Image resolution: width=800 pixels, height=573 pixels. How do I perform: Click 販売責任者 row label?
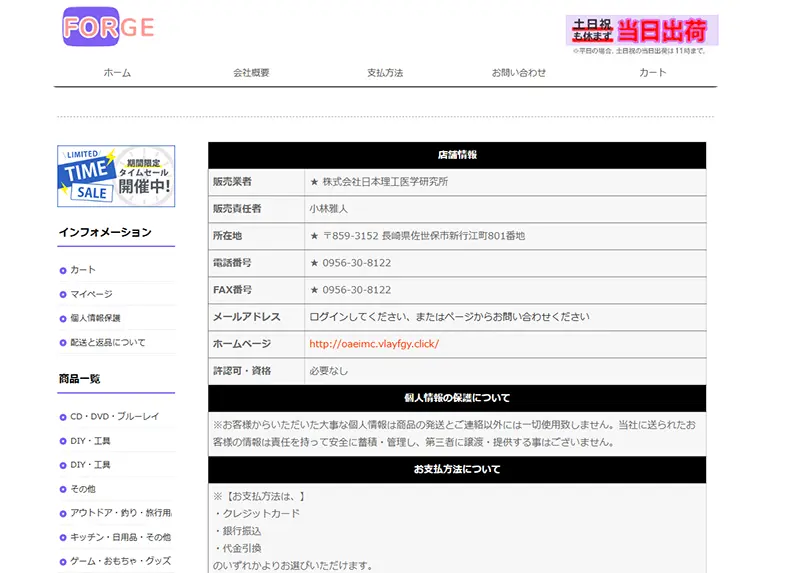(x=237, y=209)
